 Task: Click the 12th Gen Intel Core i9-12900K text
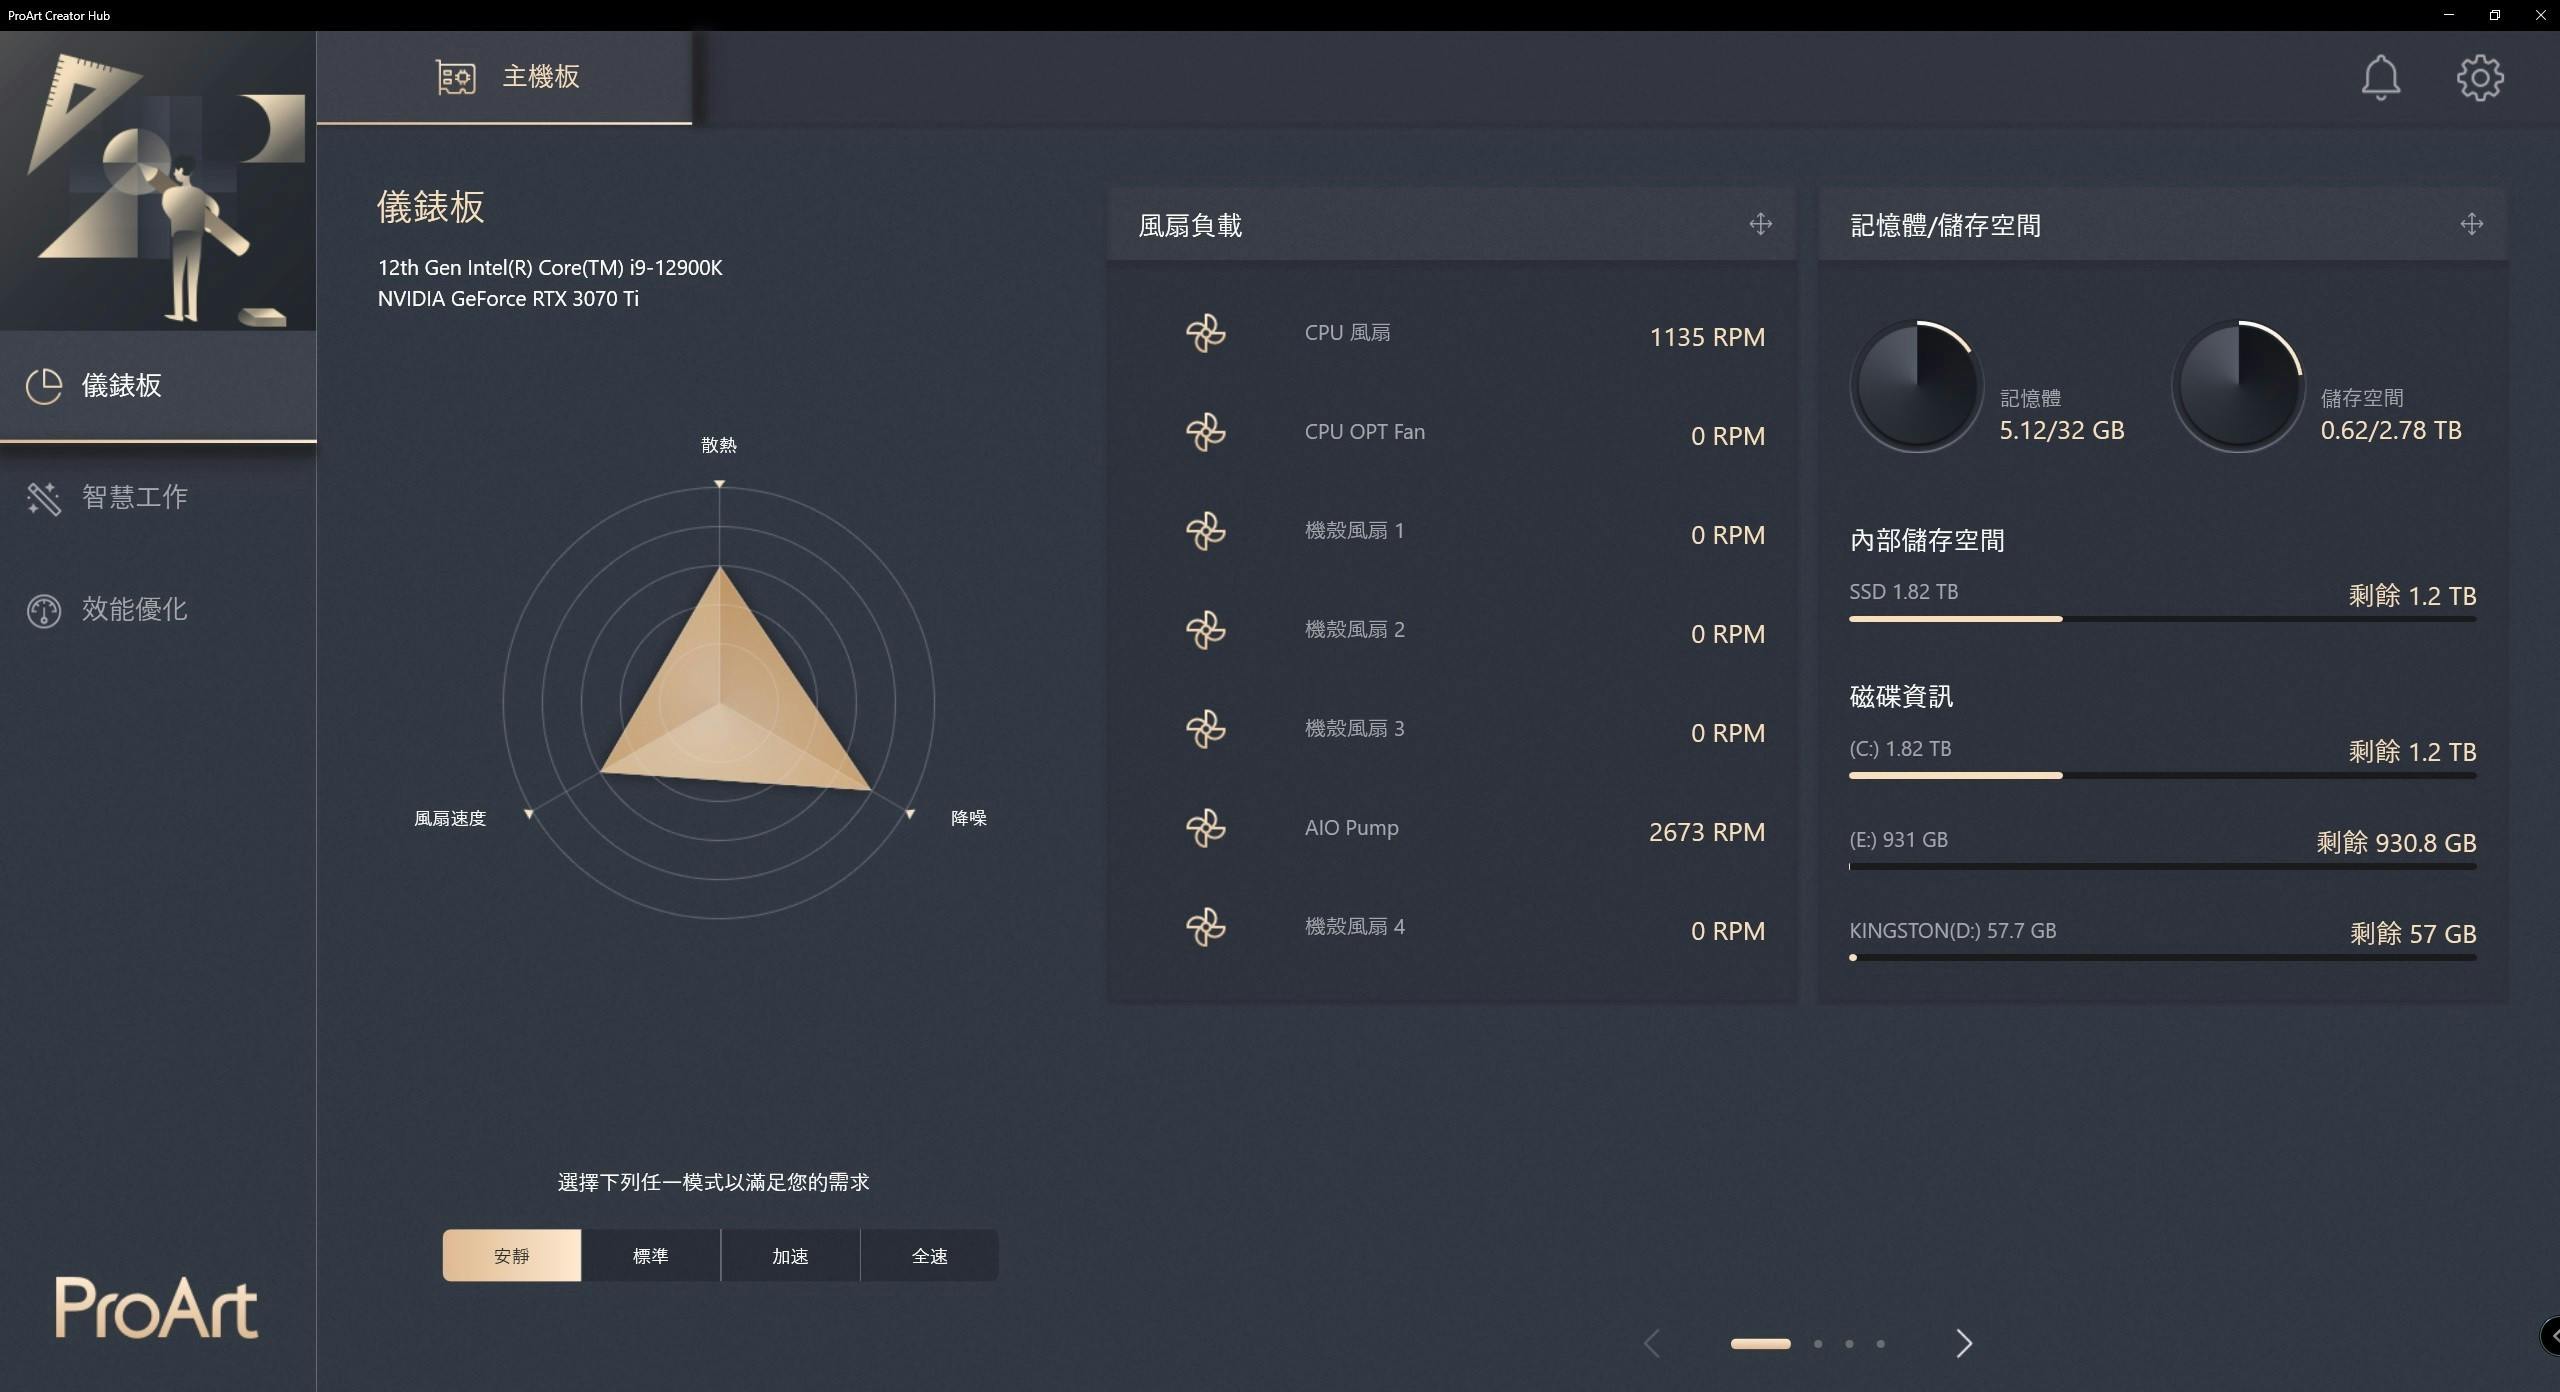pos(550,268)
